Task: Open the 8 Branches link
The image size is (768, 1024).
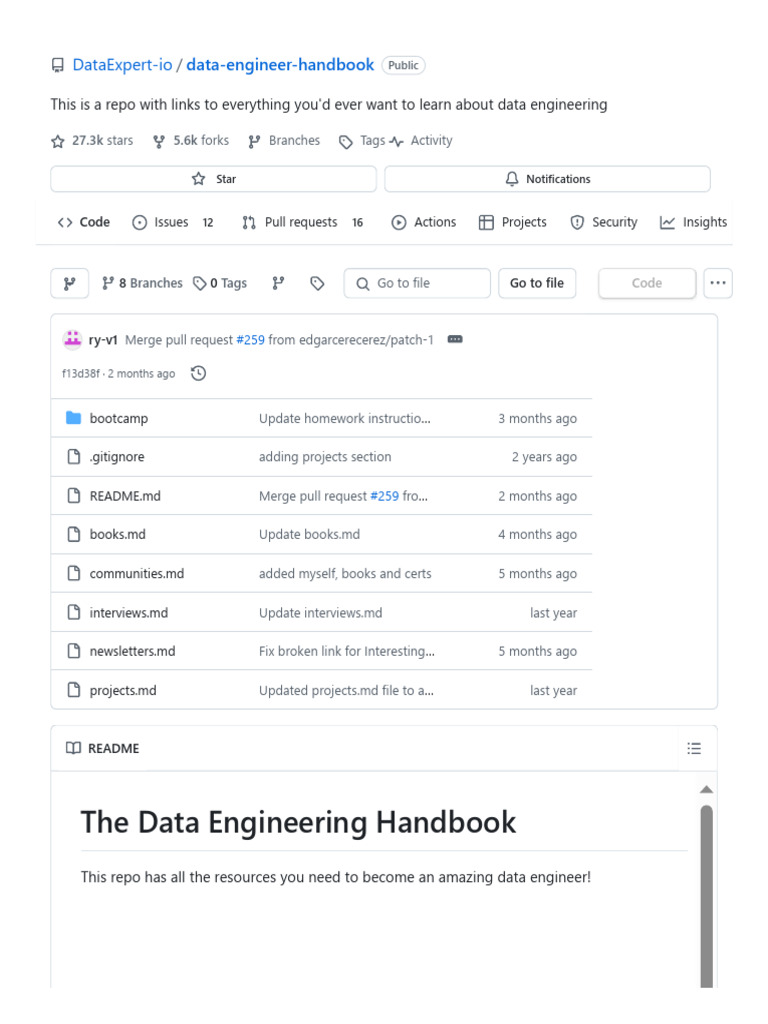Action: coord(142,283)
